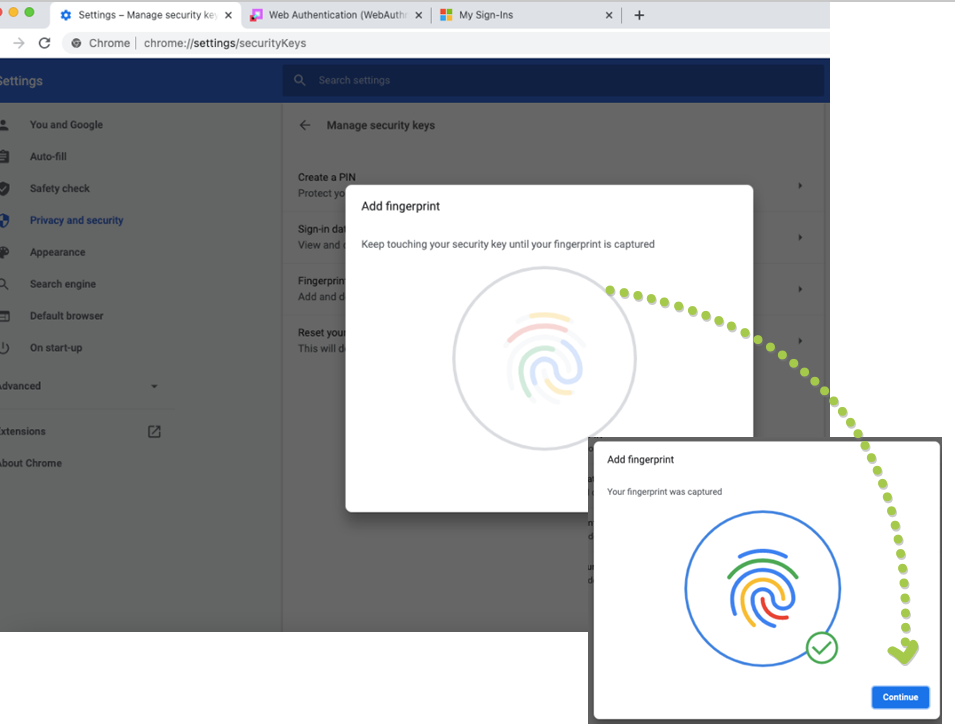Expand the Fingerprints row arrow
Viewport: 974px width, 725px height.
click(800, 289)
